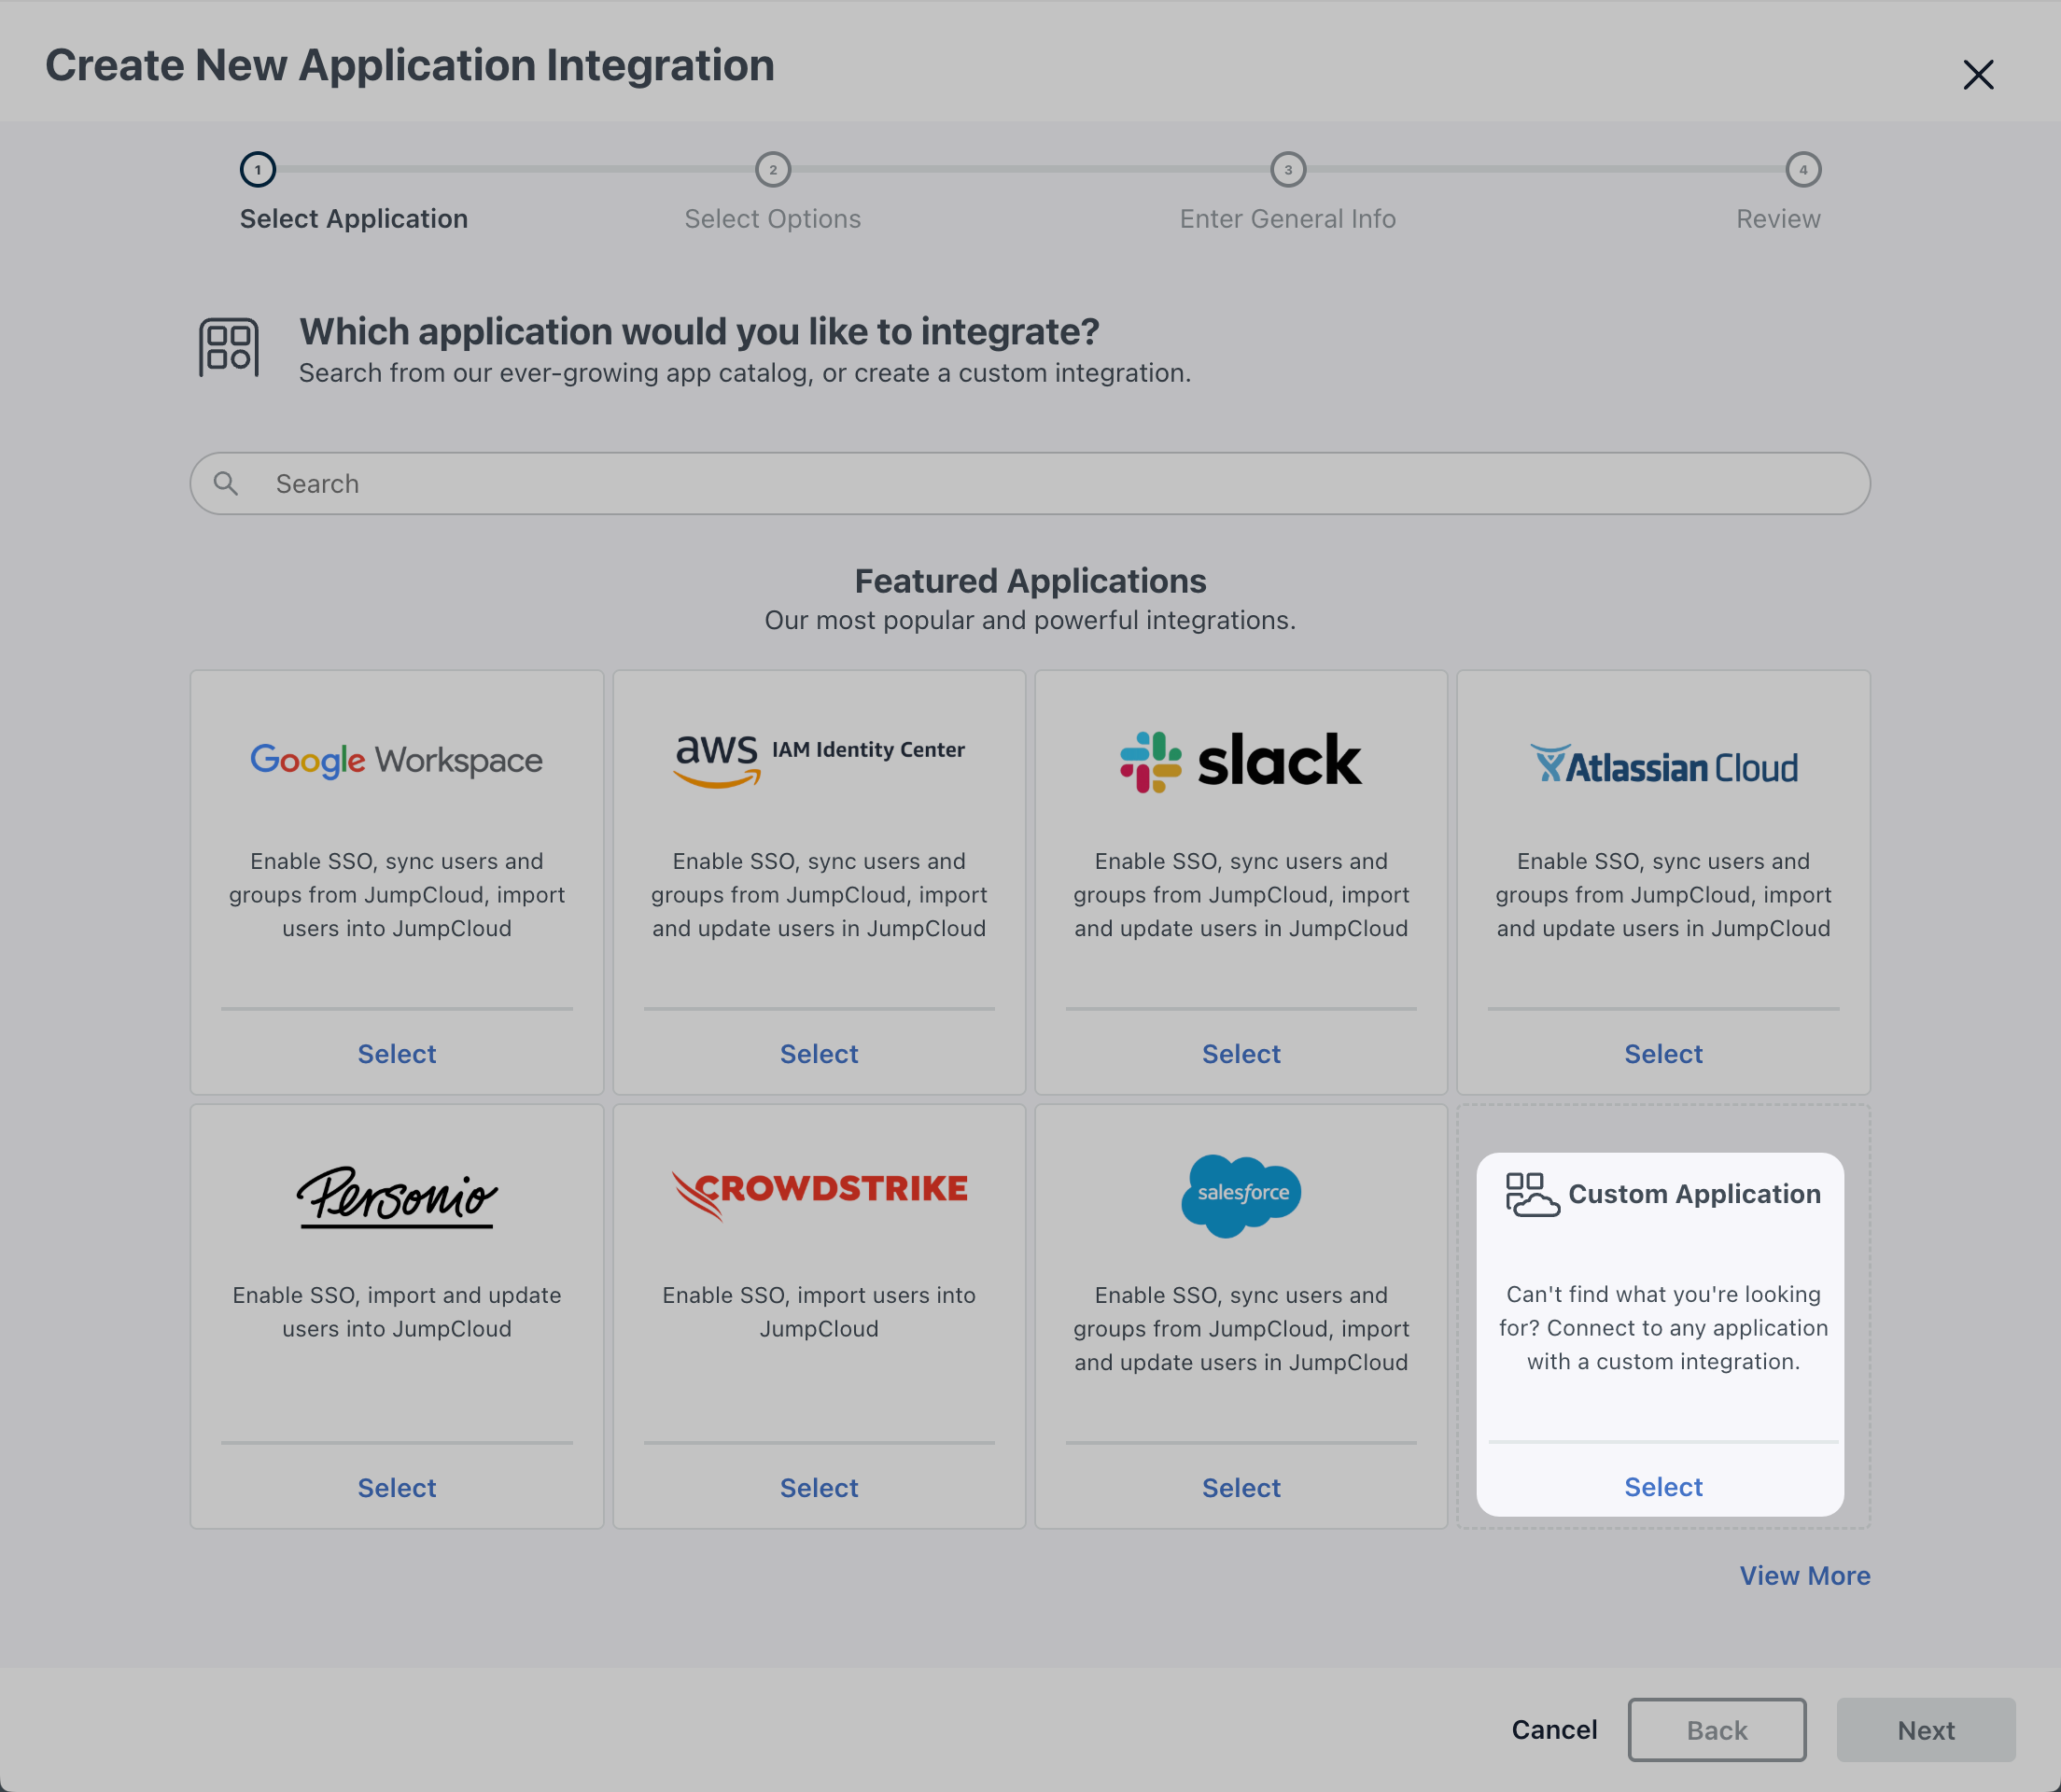Jump to step 3 Enter General Info
The width and height of the screenshot is (2061, 1792).
pos(1288,170)
